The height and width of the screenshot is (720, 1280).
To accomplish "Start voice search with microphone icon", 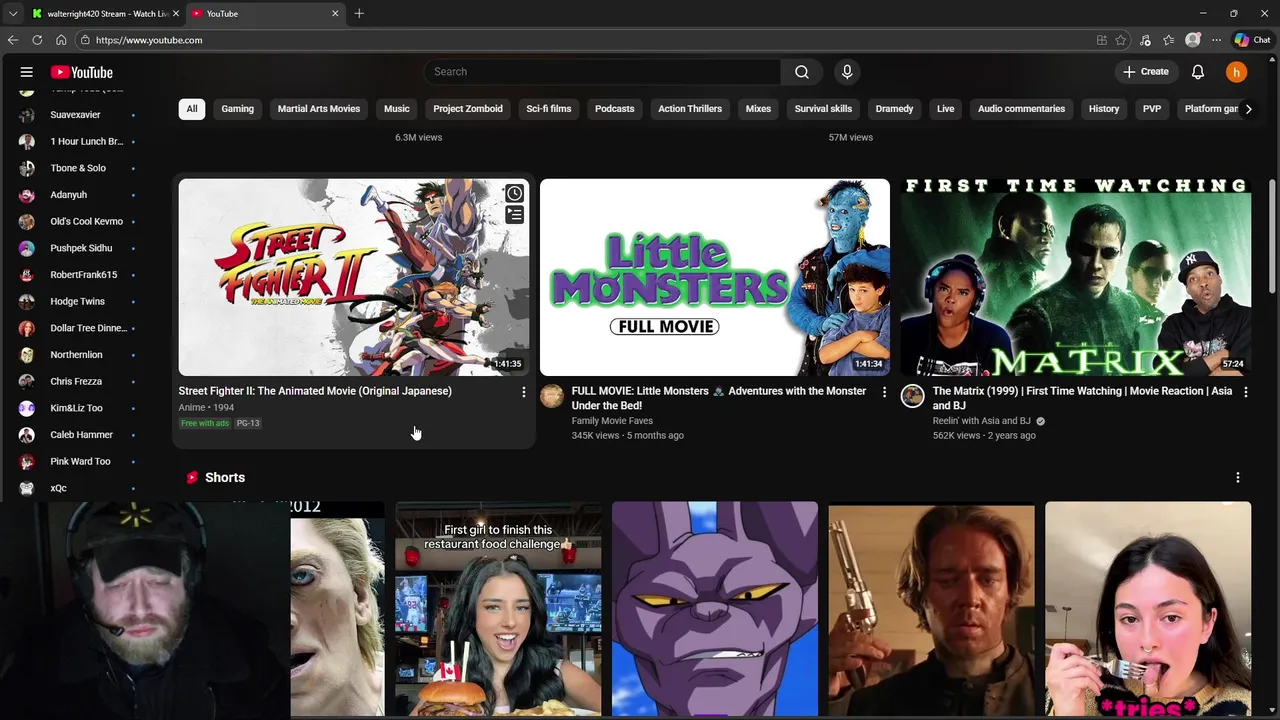I will [x=847, y=72].
